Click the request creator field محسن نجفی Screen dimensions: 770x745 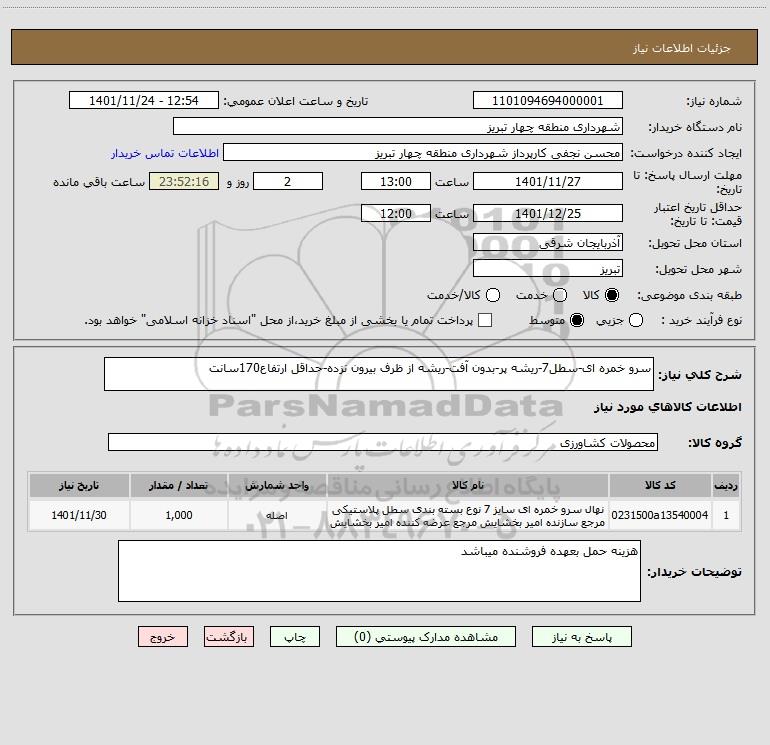tap(423, 153)
